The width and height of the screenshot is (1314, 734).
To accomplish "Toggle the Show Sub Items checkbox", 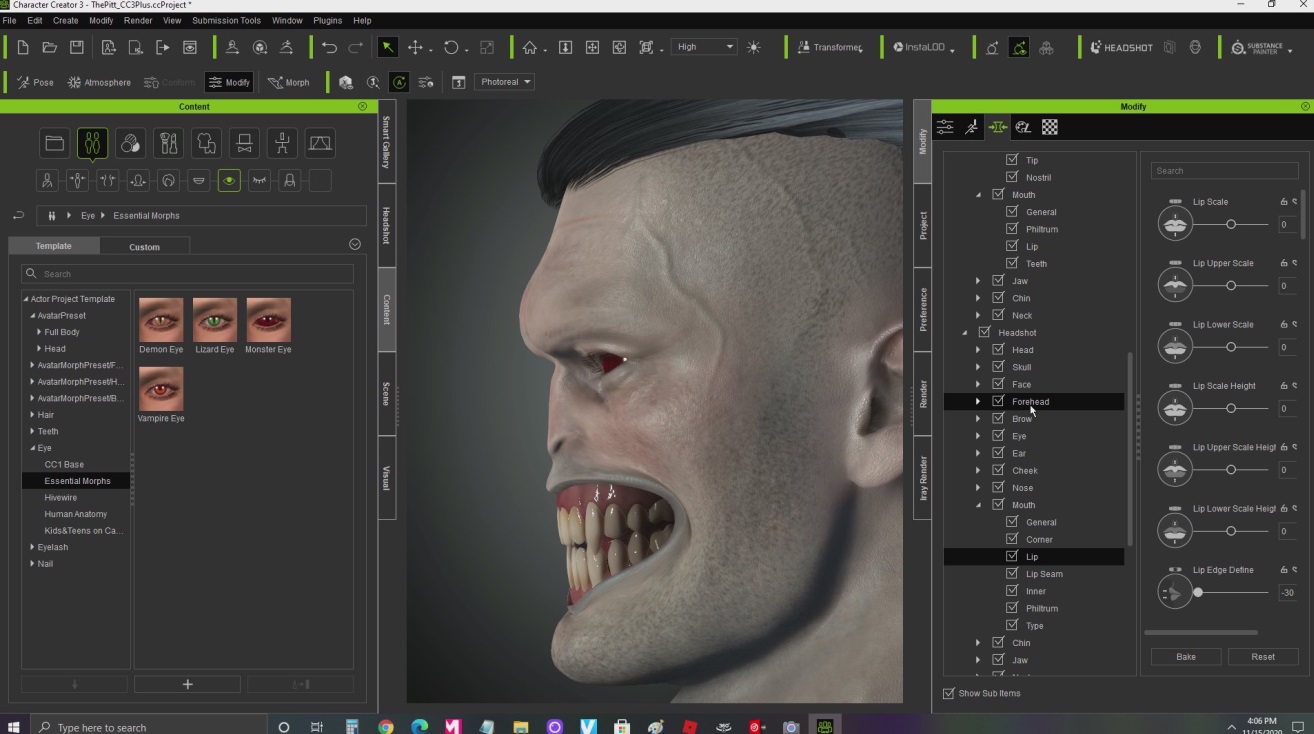I will 949,693.
